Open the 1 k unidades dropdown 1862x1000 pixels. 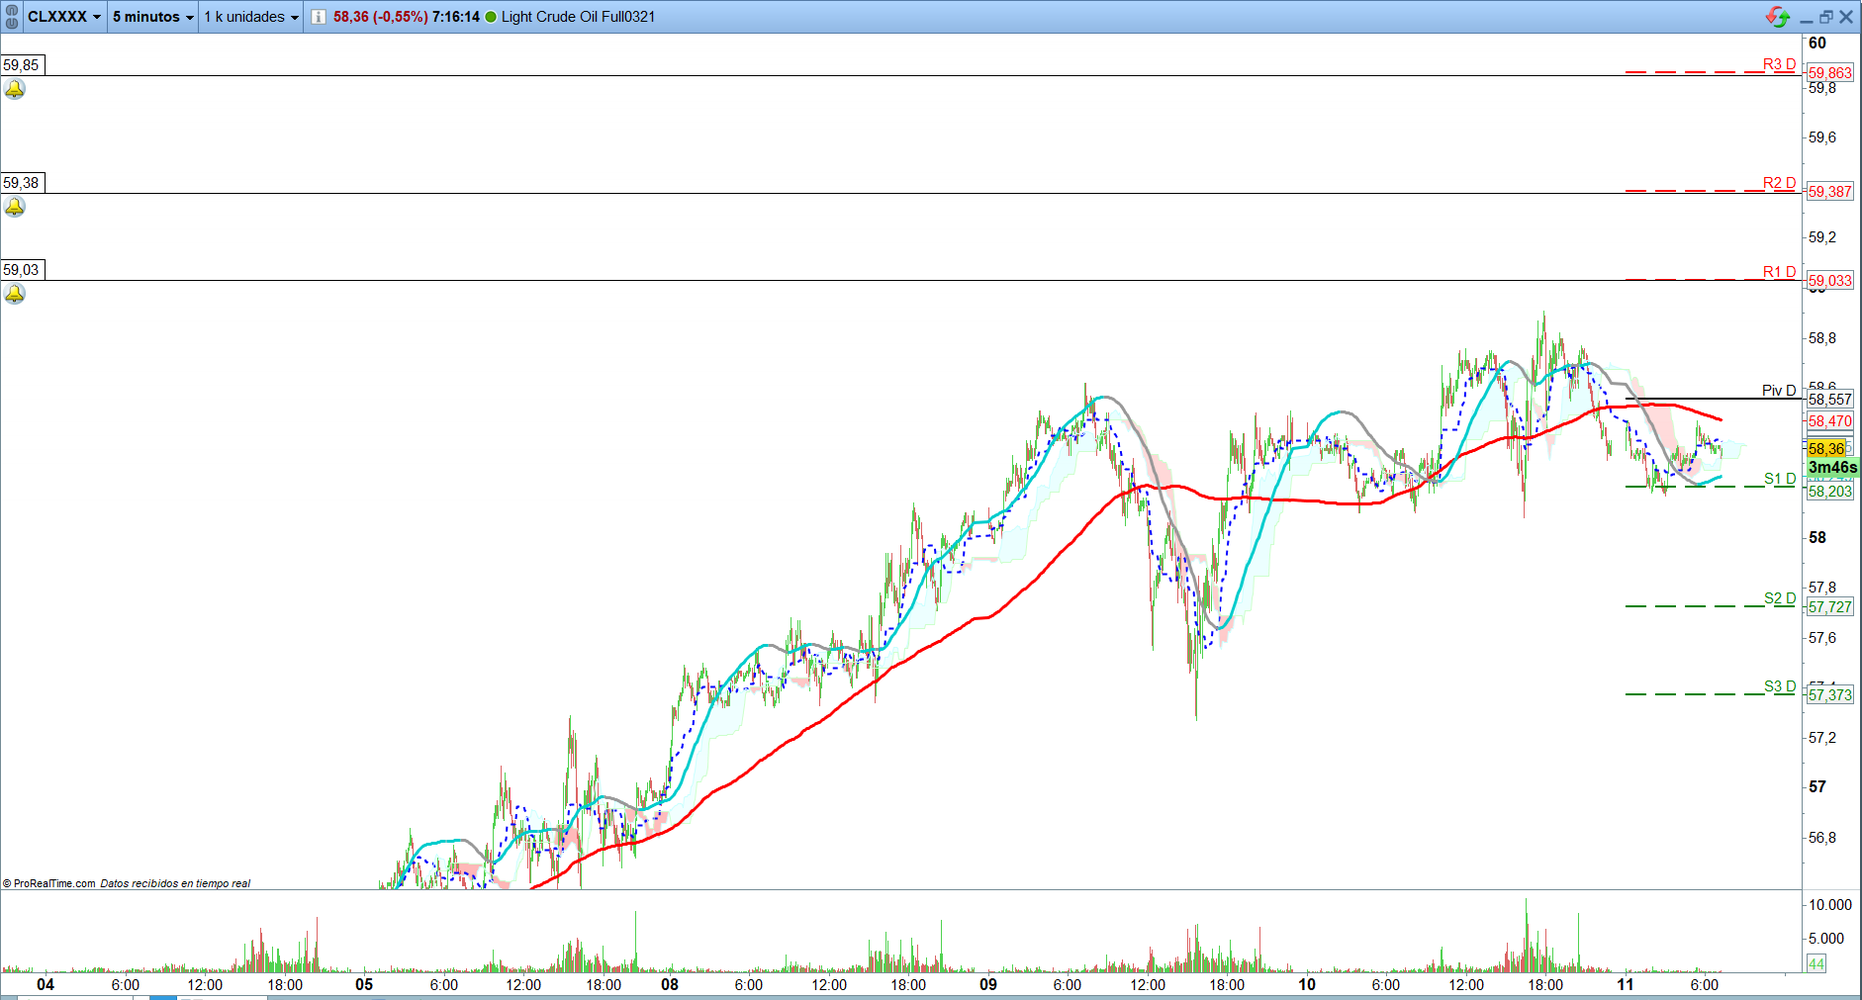251,17
